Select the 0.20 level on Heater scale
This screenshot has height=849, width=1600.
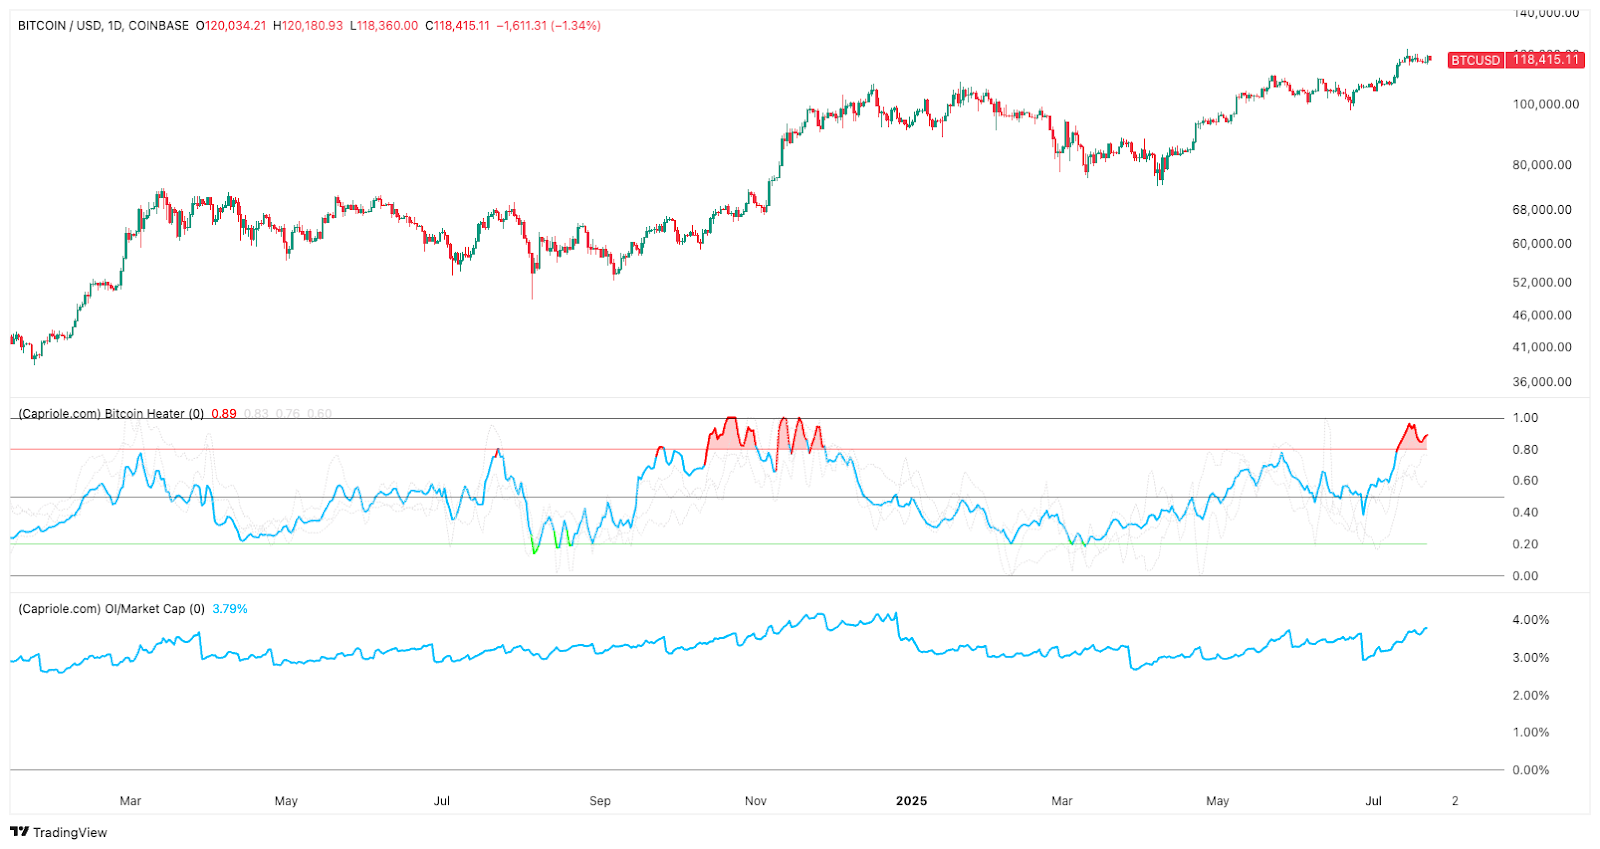1525,545
